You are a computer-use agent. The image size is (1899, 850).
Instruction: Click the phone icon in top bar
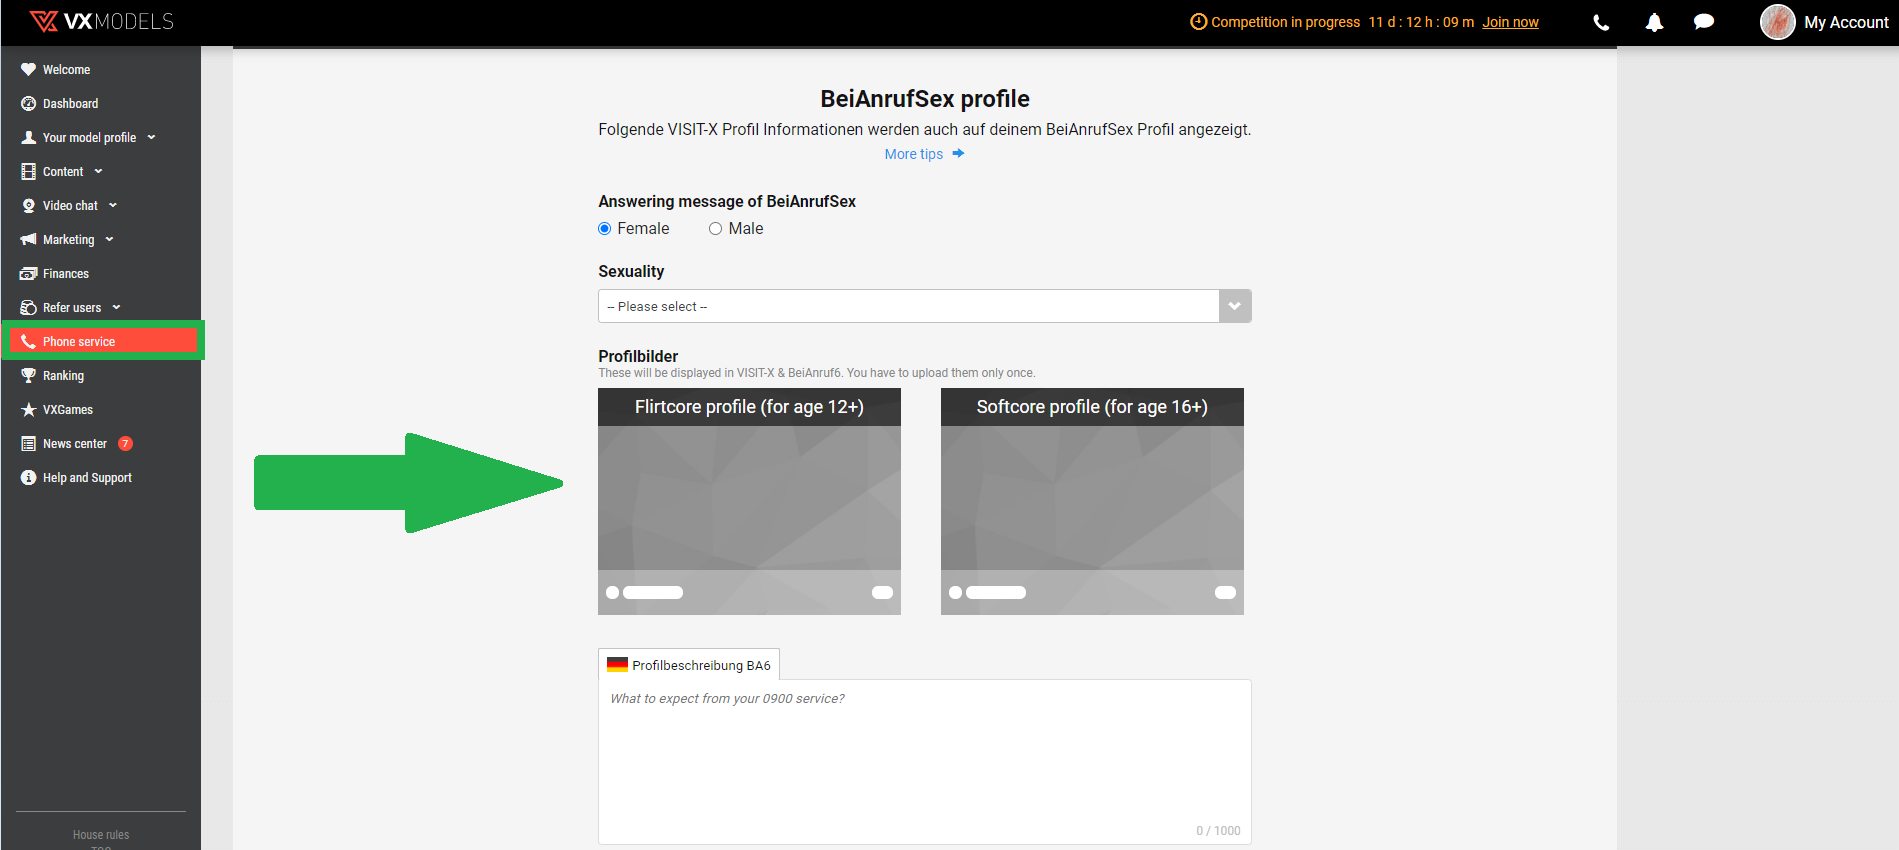pyautogui.click(x=1601, y=22)
